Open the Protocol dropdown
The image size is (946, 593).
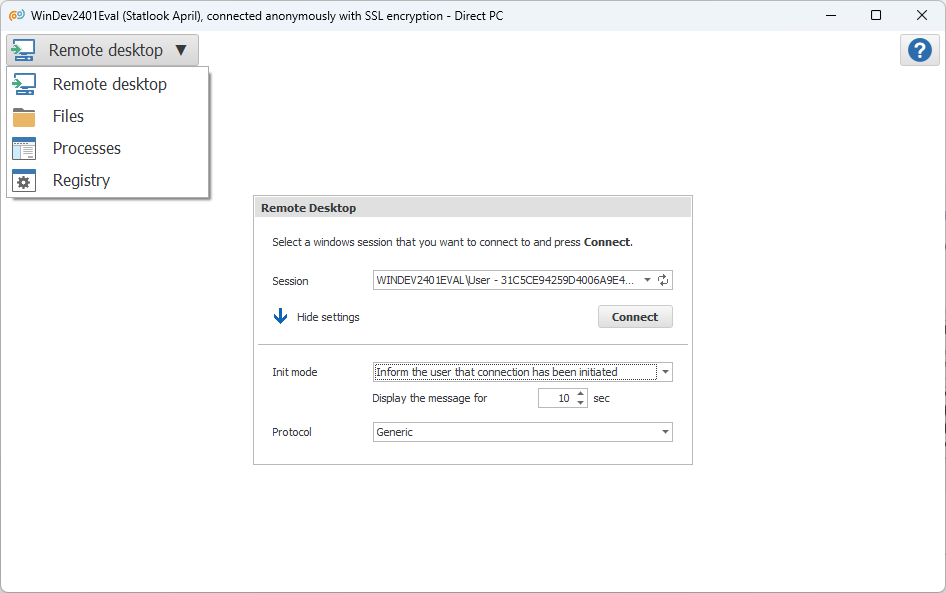666,432
